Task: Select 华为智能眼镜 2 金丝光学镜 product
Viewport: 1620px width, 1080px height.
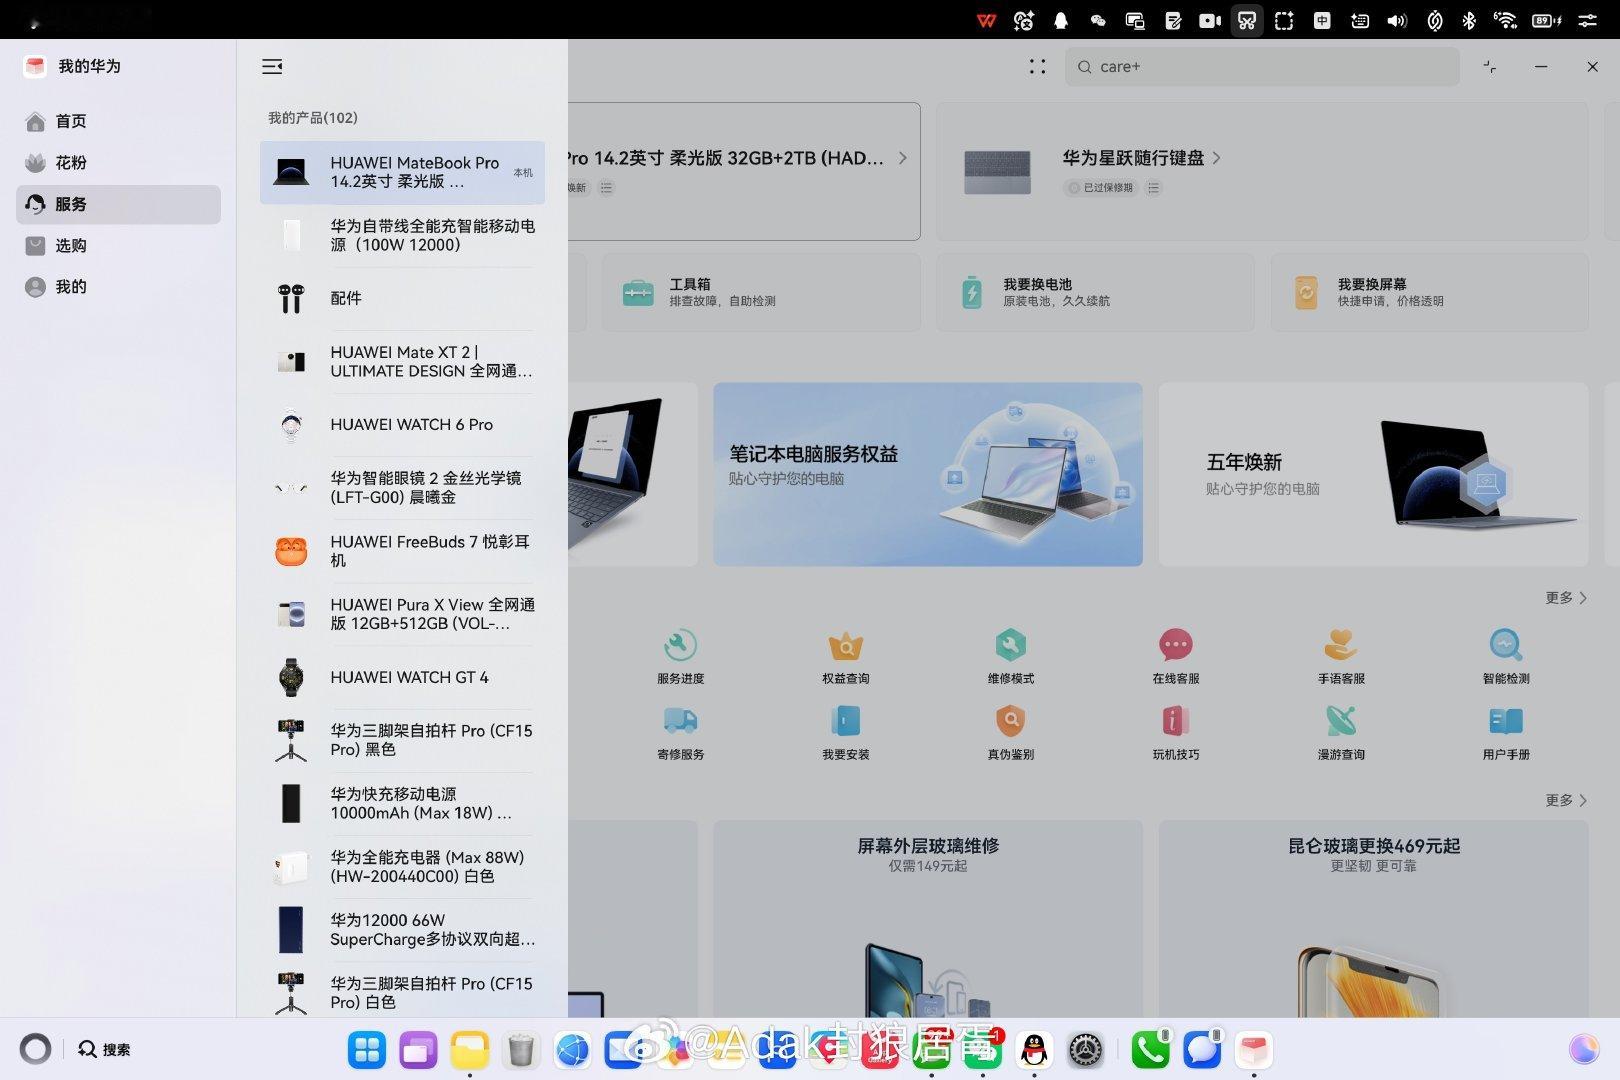Action: 402,488
